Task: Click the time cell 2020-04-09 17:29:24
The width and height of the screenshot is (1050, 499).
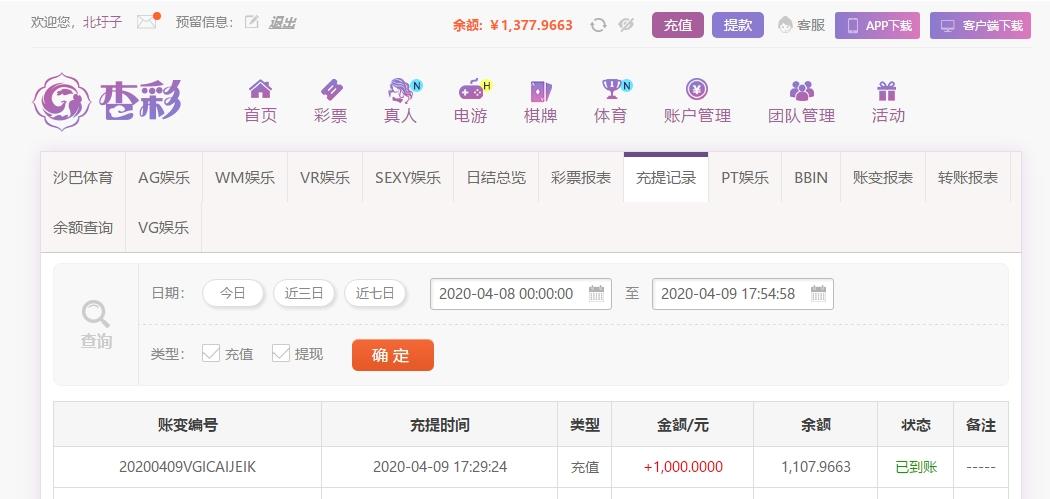Action: 440,467
